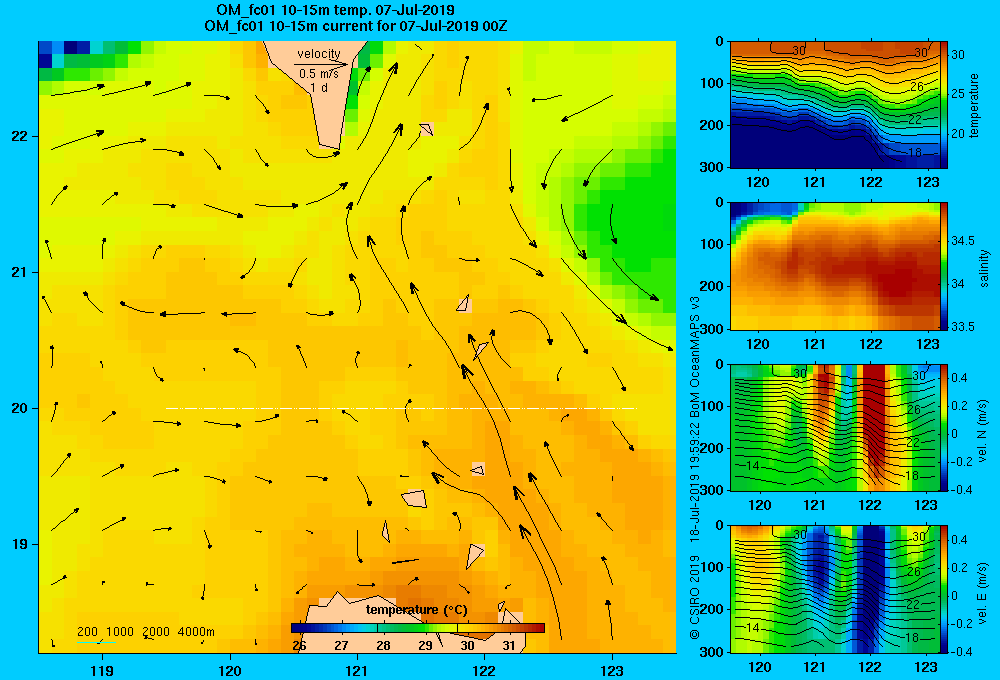Viewport: 1000px width, 680px height.
Task: Click the eastward velocity depth section panel
Action: click(835, 589)
